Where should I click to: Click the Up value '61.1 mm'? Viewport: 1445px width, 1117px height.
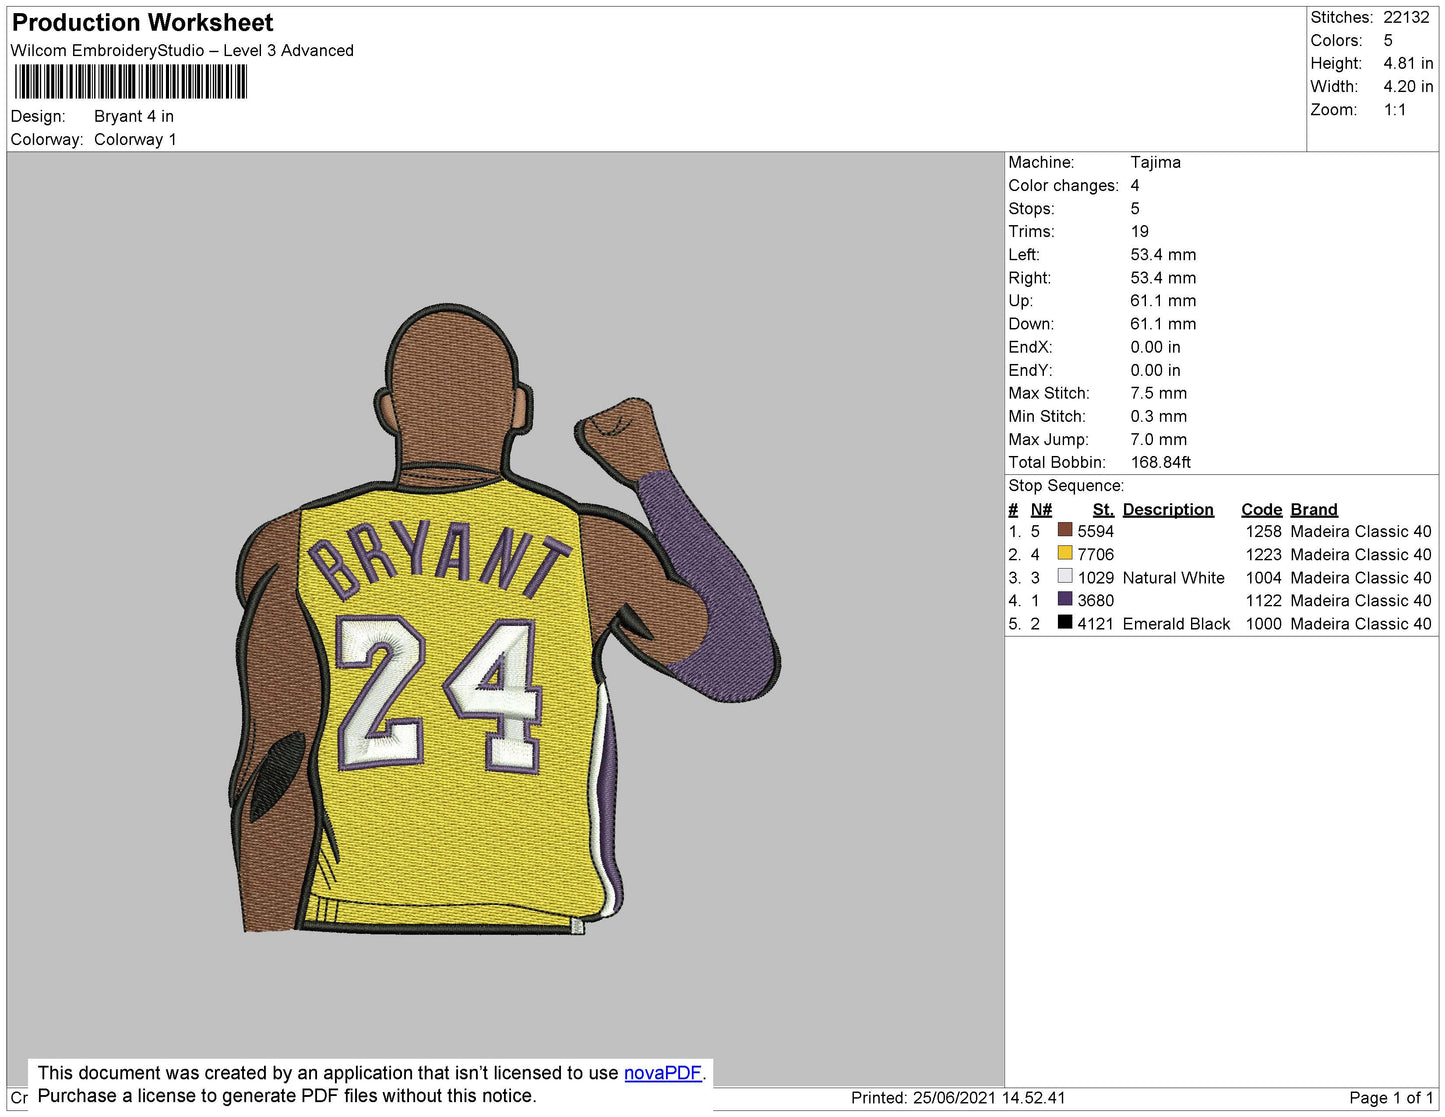click(1163, 301)
